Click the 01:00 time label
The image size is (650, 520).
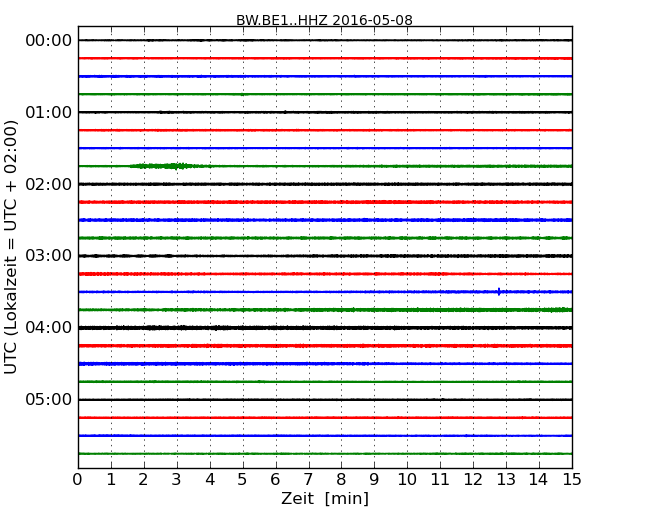(49, 112)
